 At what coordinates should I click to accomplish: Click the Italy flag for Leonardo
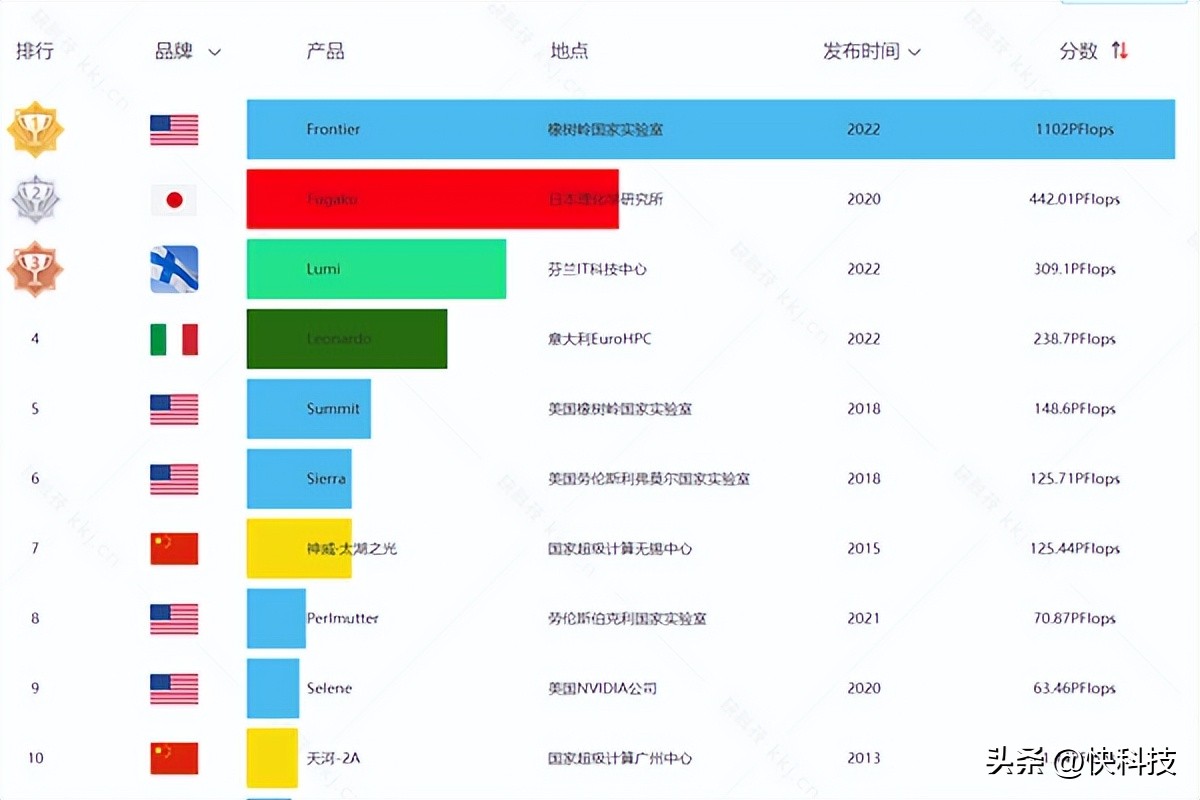(x=173, y=339)
